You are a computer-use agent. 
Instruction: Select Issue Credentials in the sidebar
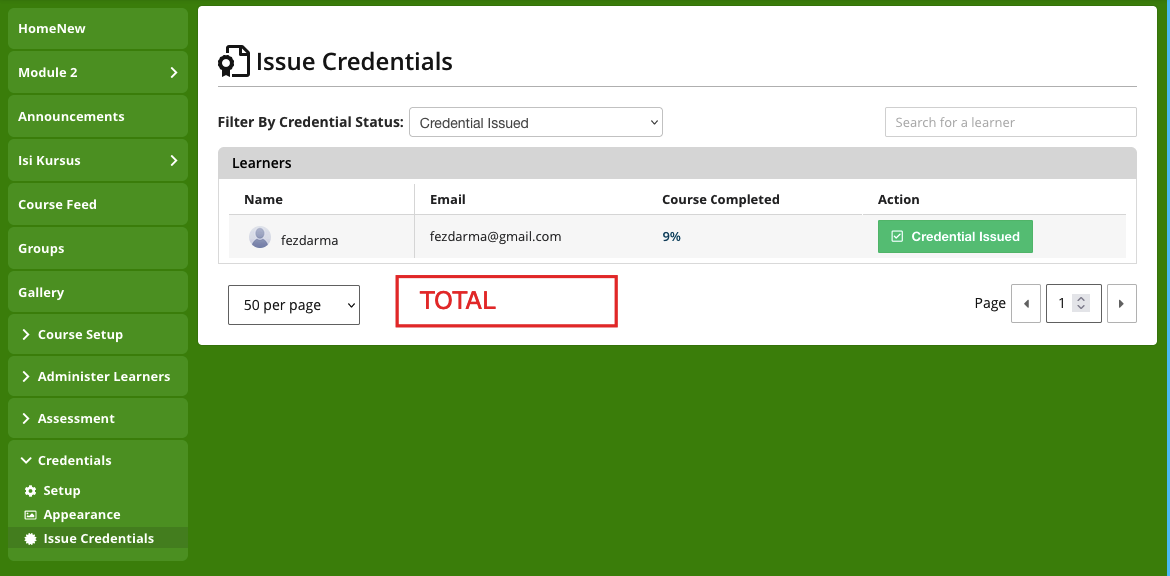pos(98,539)
